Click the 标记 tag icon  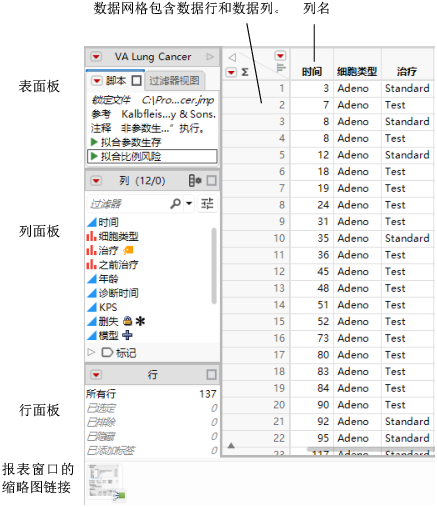(x=107, y=352)
